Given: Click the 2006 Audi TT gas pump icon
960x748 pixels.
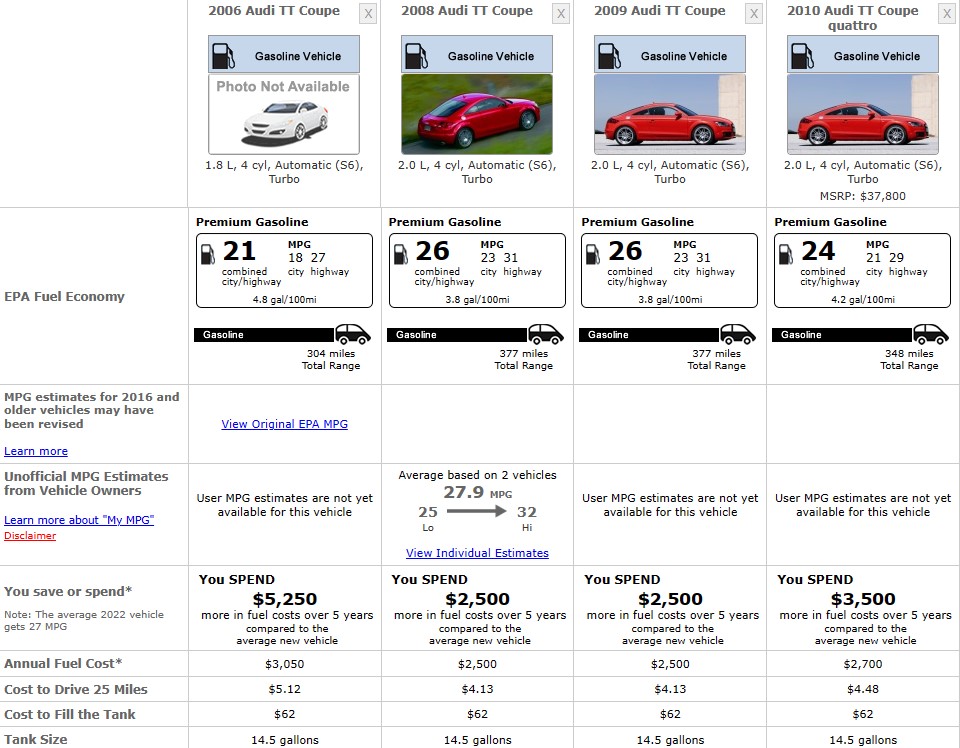Looking at the screenshot, I should click(223, 56).
